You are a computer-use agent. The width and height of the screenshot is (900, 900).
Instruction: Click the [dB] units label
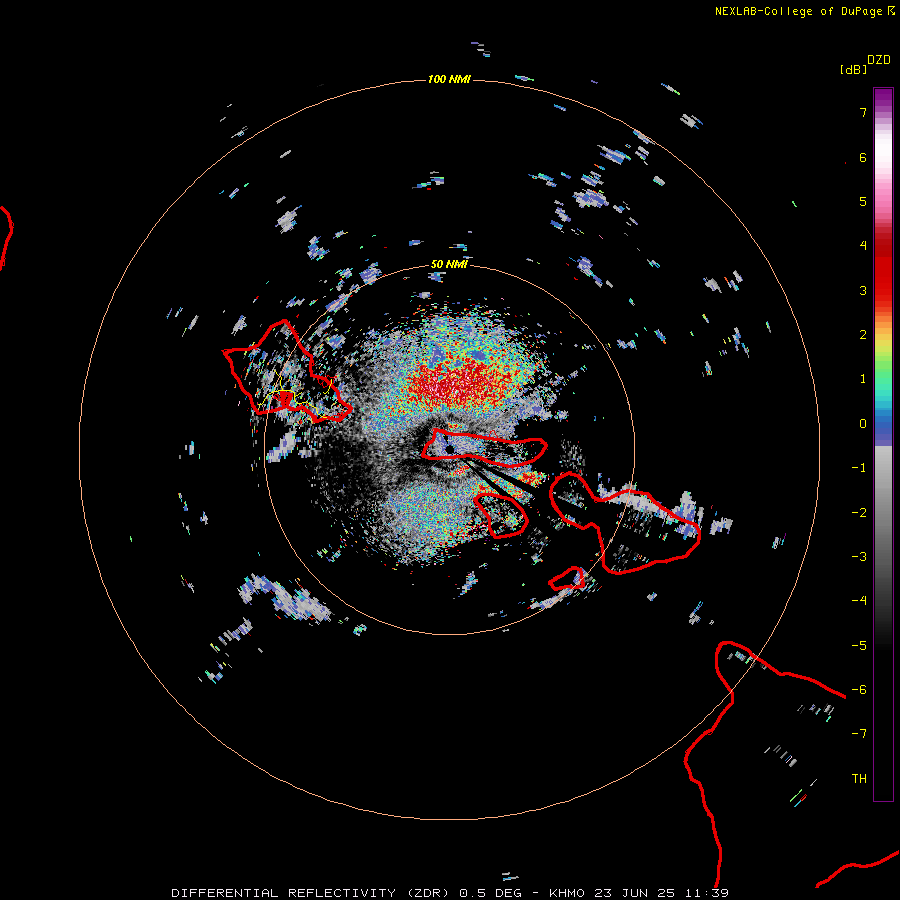click(x=853, y=70)
